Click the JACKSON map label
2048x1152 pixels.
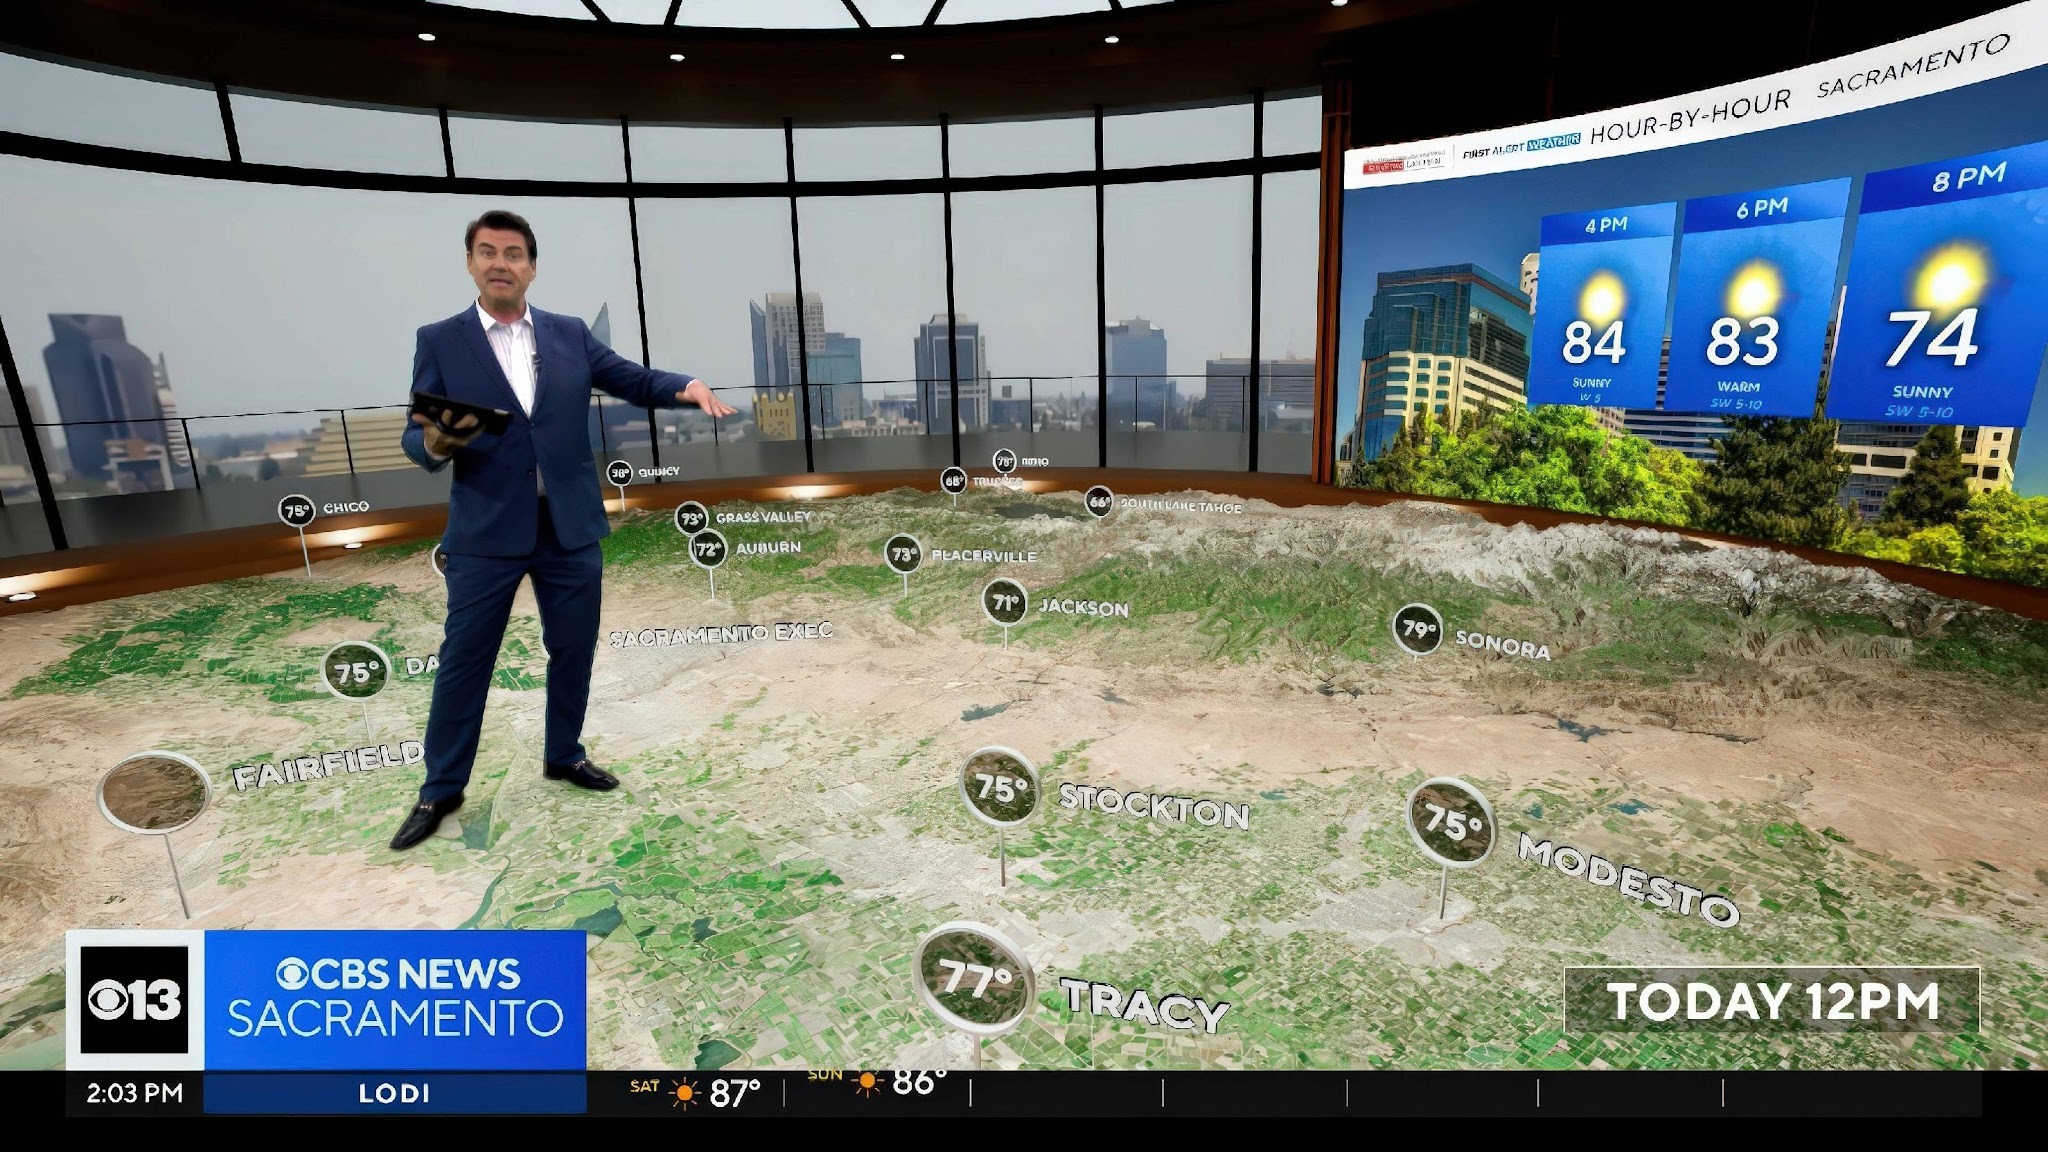click(1084, 607)
